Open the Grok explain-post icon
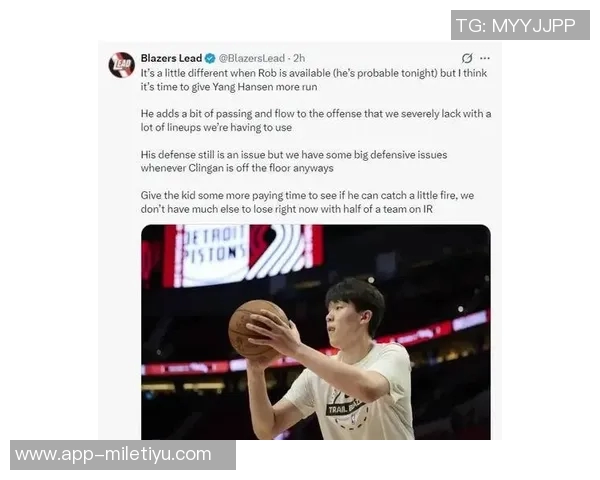600x480 pixels. (466, 58)
